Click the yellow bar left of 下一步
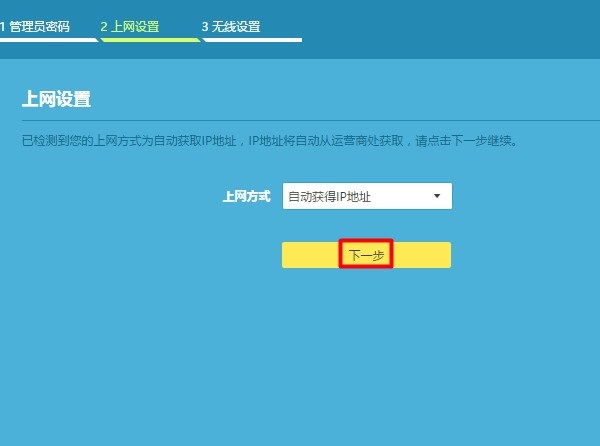This screenshot has width=600, height=446. (310, 255)
